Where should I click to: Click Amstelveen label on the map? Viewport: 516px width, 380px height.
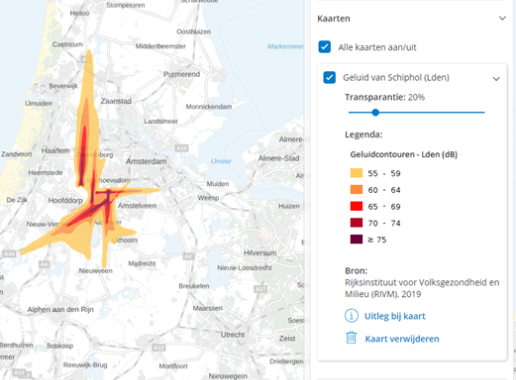[137, 206]
